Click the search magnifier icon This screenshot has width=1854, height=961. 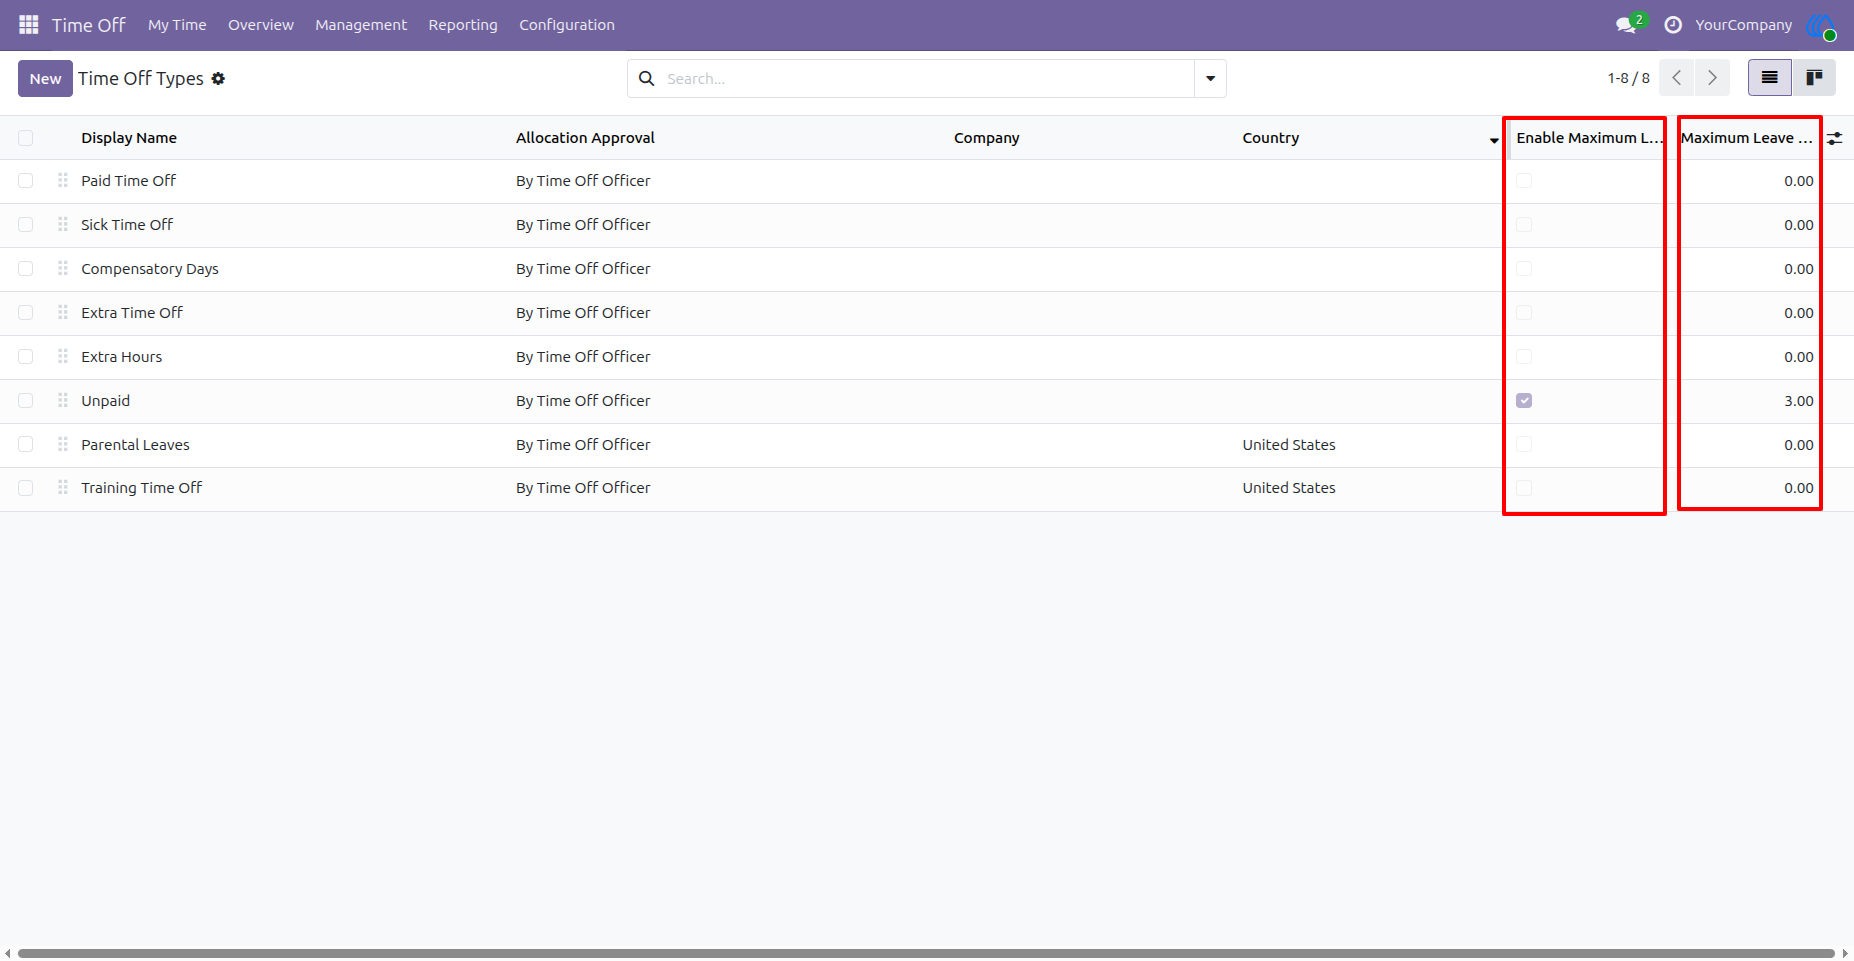point(647,79)
